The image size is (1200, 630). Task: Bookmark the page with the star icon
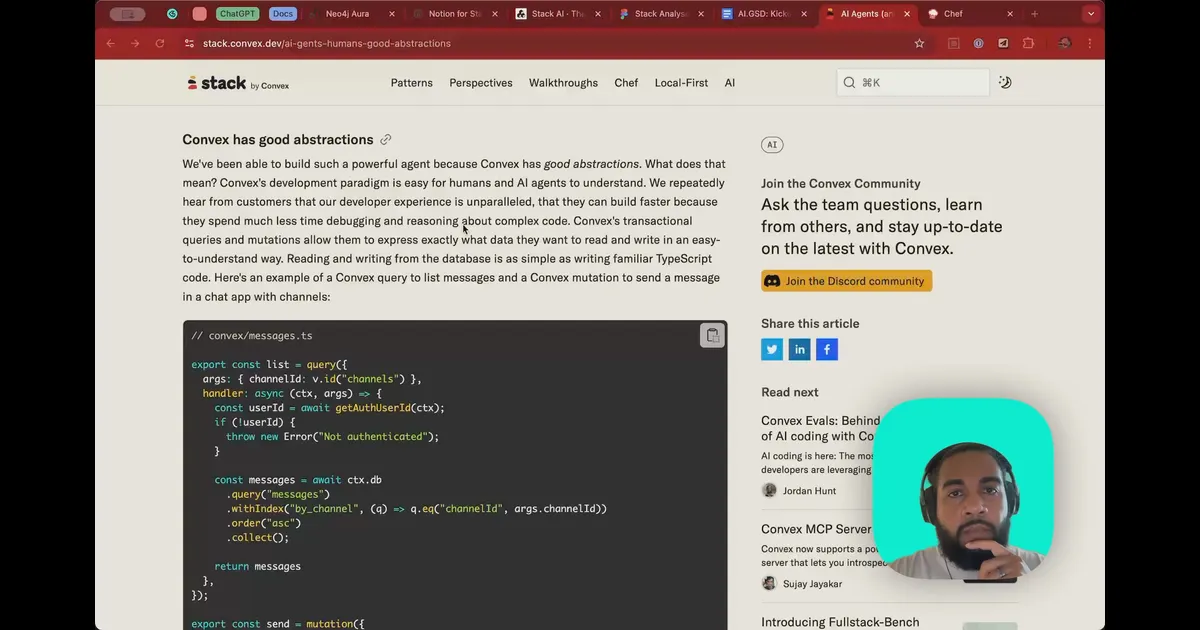(919, 43)
